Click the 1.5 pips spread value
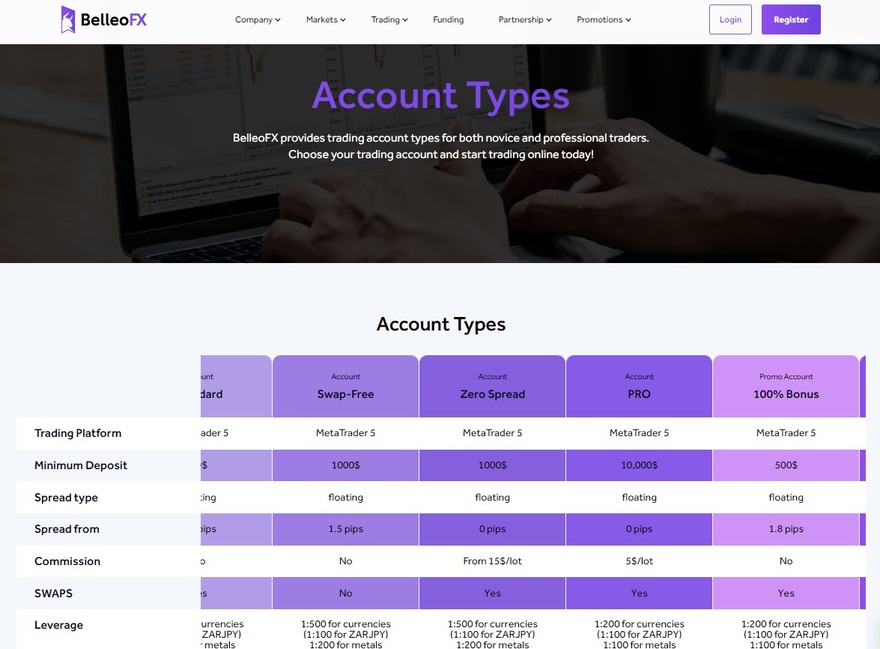 (x=346, y=529)
